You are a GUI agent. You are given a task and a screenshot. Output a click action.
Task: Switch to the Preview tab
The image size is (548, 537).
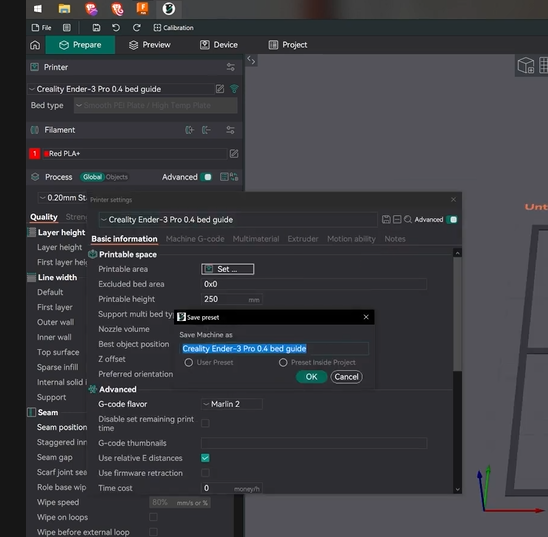(x=150, y=45)
